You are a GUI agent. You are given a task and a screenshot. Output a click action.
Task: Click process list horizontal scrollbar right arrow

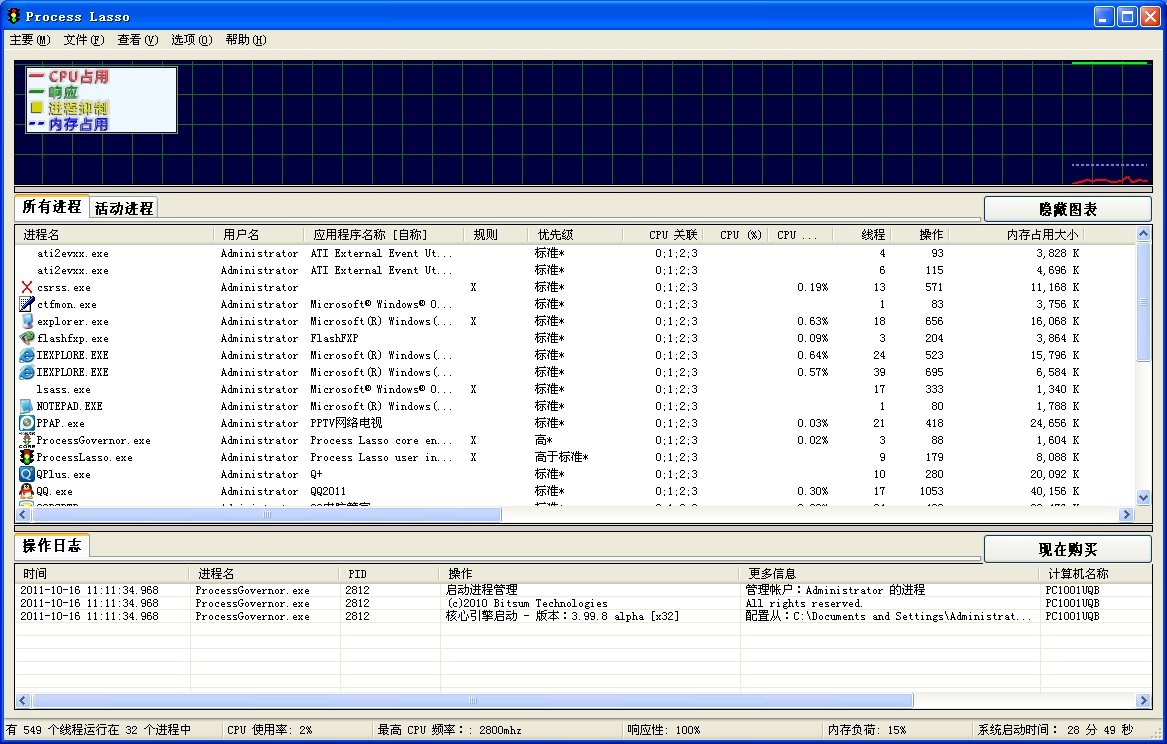(x=1126, y=515)
